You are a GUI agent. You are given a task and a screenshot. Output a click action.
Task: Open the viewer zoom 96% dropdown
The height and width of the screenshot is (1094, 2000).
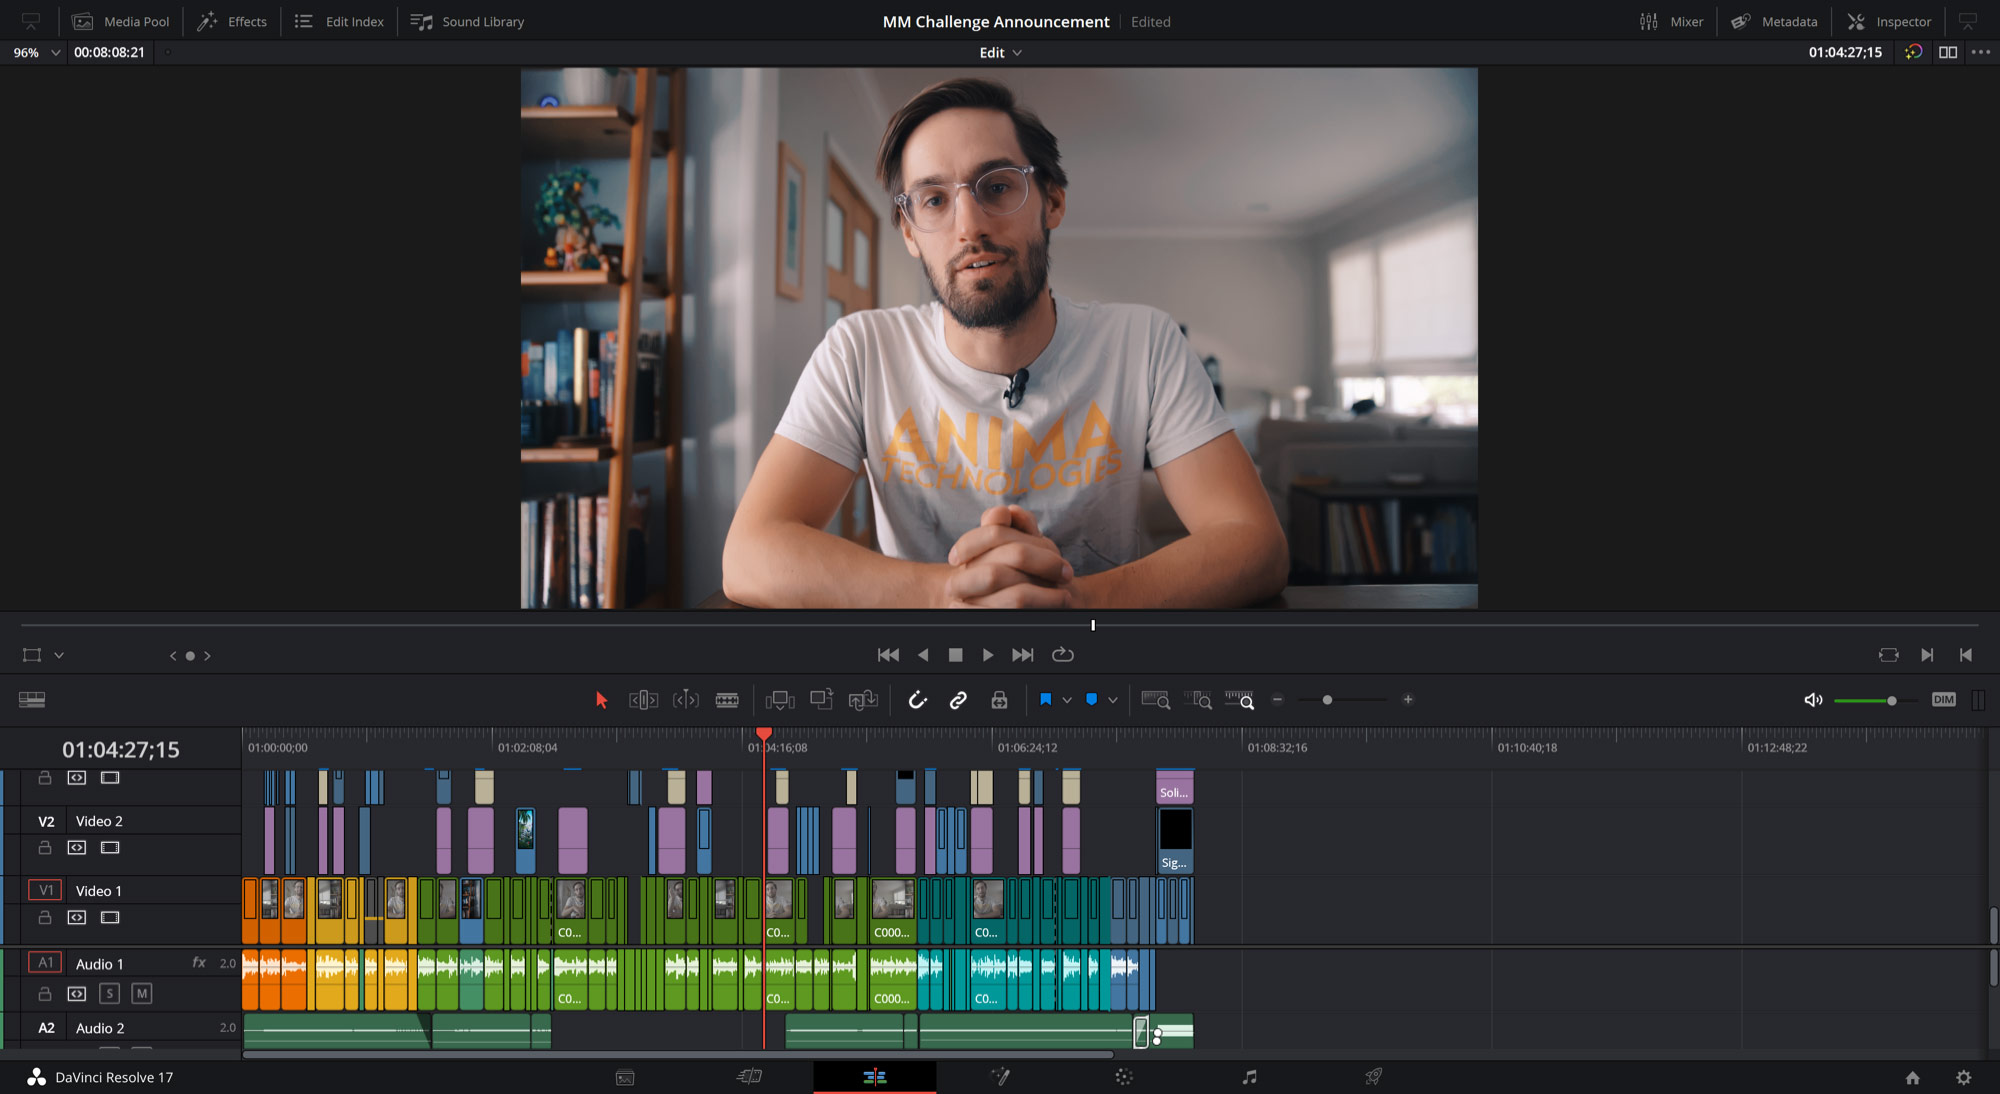(x=55, y=52)
